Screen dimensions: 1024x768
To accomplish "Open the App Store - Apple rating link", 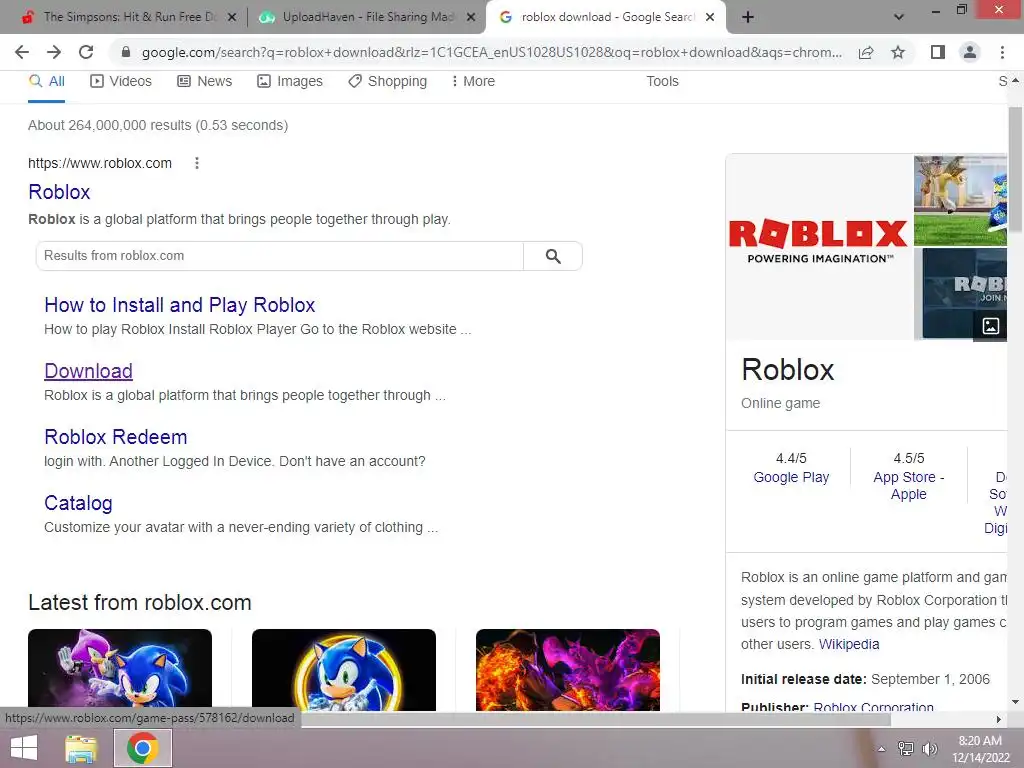I will point(908,486).
